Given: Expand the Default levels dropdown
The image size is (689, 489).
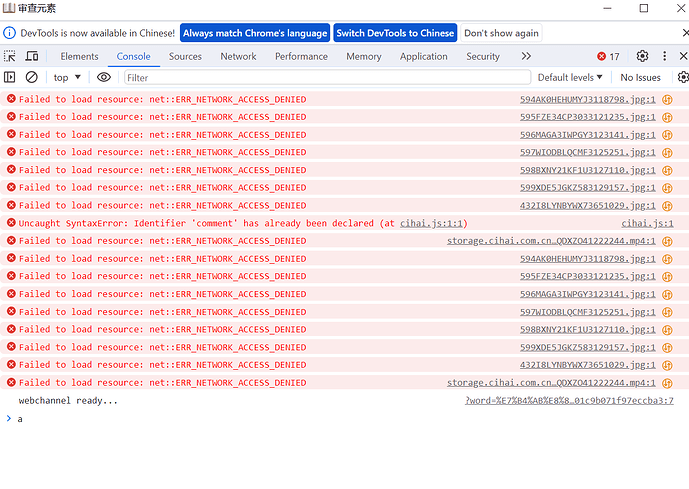Looking at the screenshot, I should 570,77.
